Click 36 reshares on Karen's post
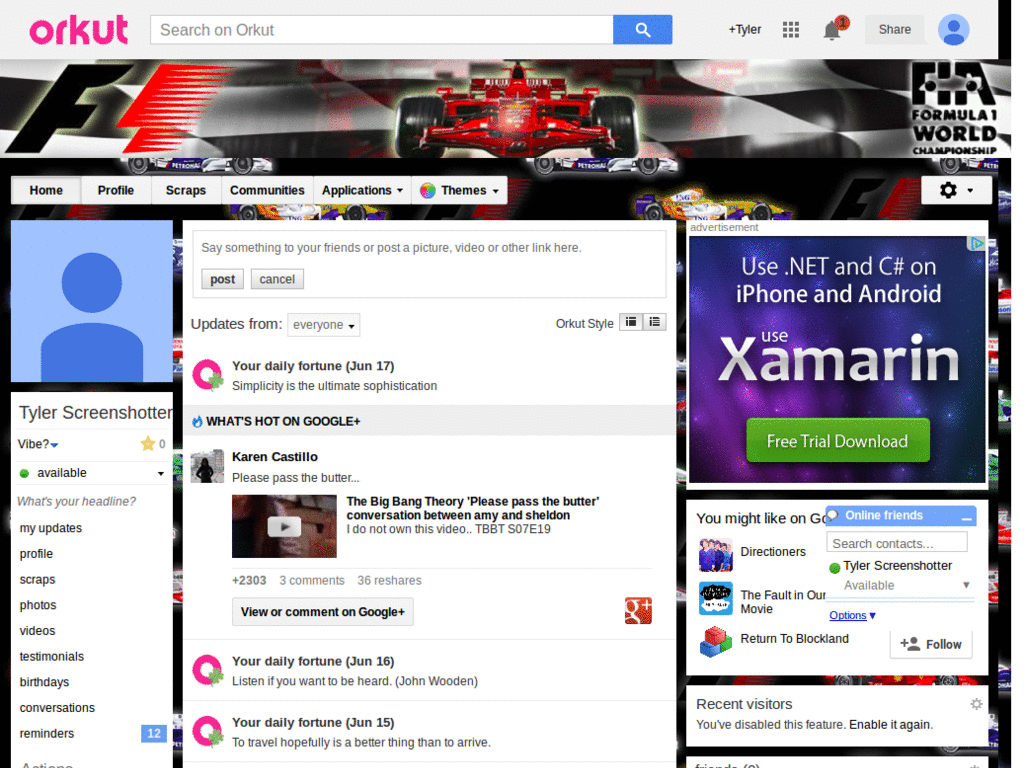 tap(389, 581)
